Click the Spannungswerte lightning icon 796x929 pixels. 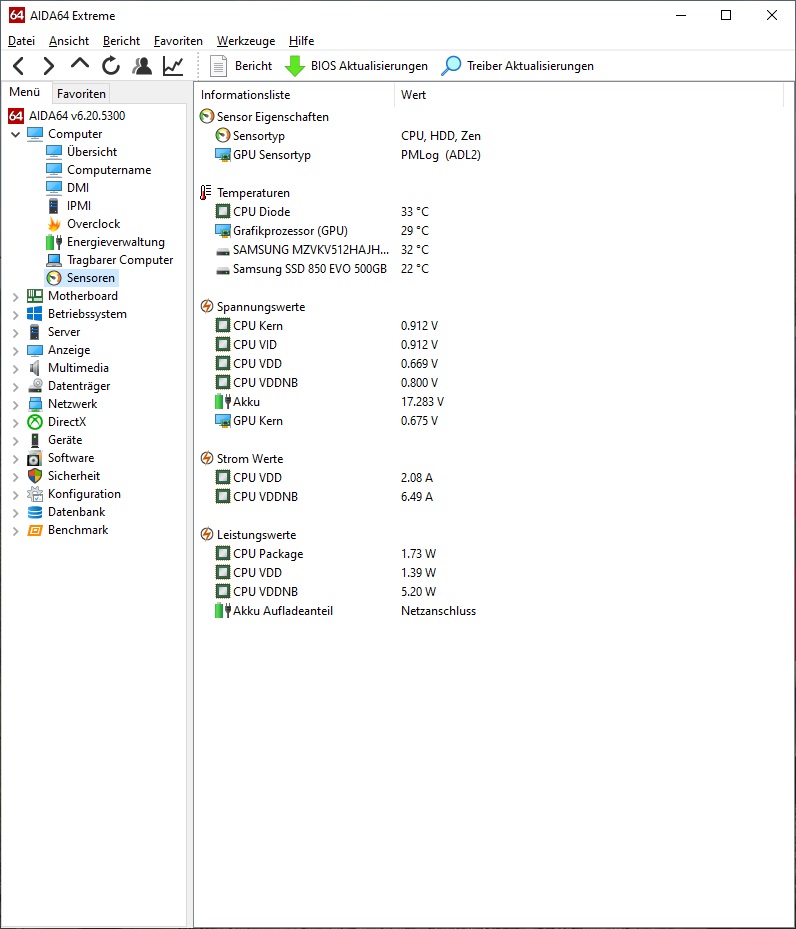207,306
